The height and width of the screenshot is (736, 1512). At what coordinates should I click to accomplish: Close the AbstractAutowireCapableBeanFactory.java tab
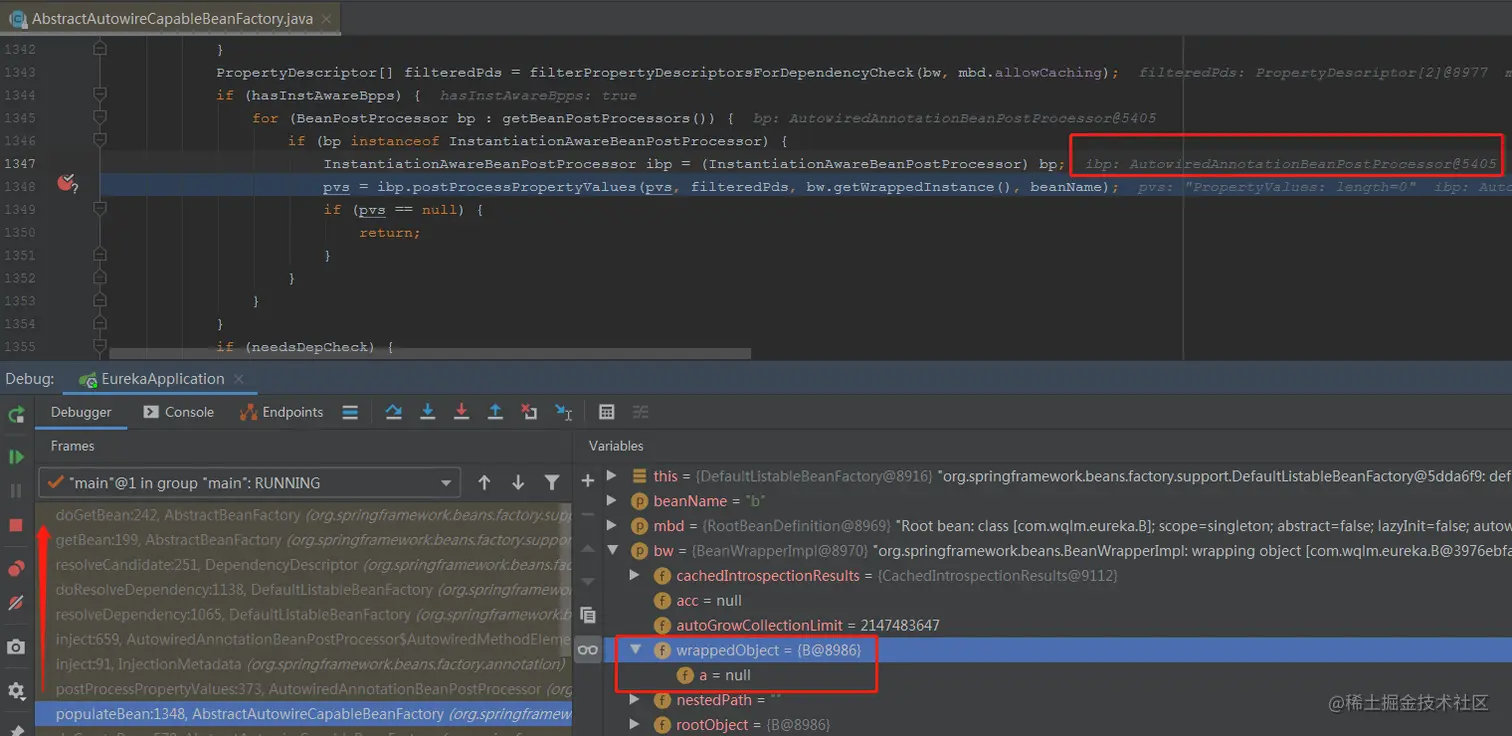click(x=326, y=19)
